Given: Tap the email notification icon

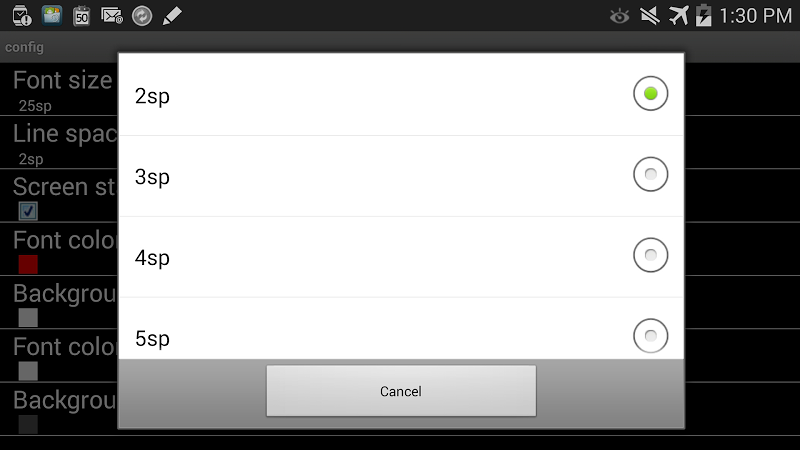Looking at the screenshot, I should pyautogui.click(x=112, y=16).
